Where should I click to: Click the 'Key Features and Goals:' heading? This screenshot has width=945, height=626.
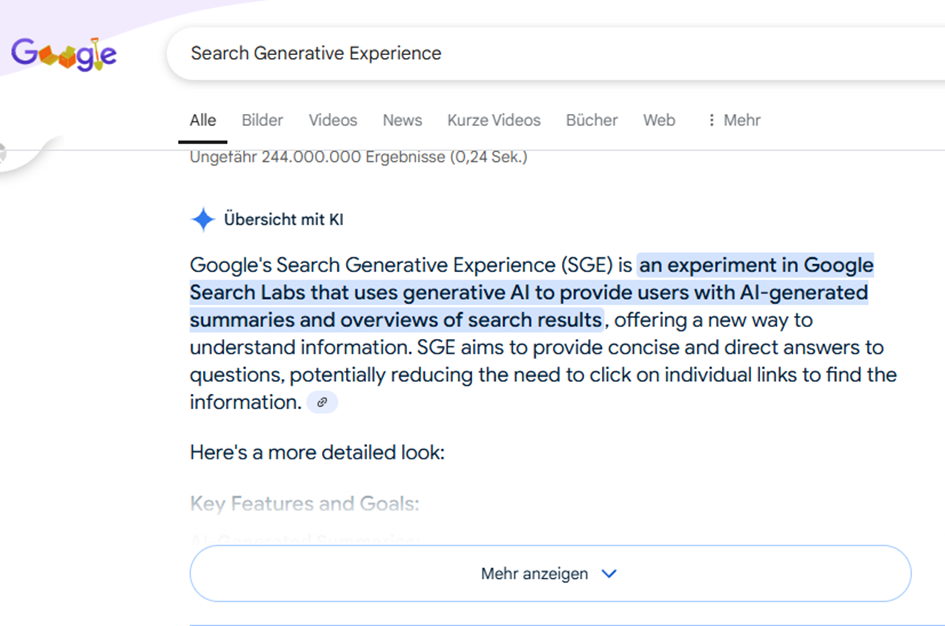tap(304, 504)
